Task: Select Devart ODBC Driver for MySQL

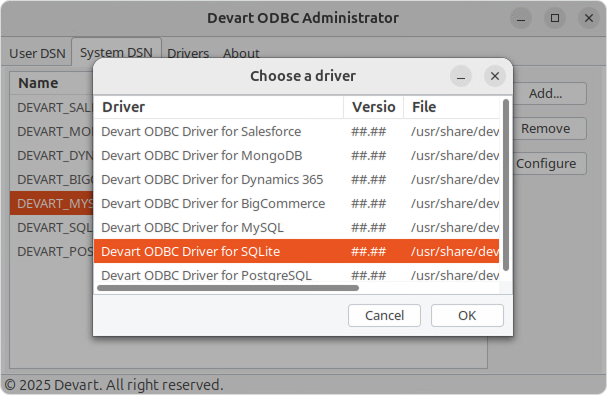Action: (297, 228)
